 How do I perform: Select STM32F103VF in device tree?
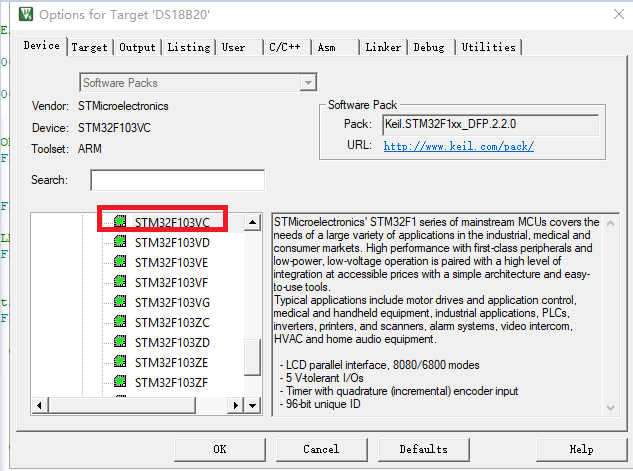coord(171,283)
